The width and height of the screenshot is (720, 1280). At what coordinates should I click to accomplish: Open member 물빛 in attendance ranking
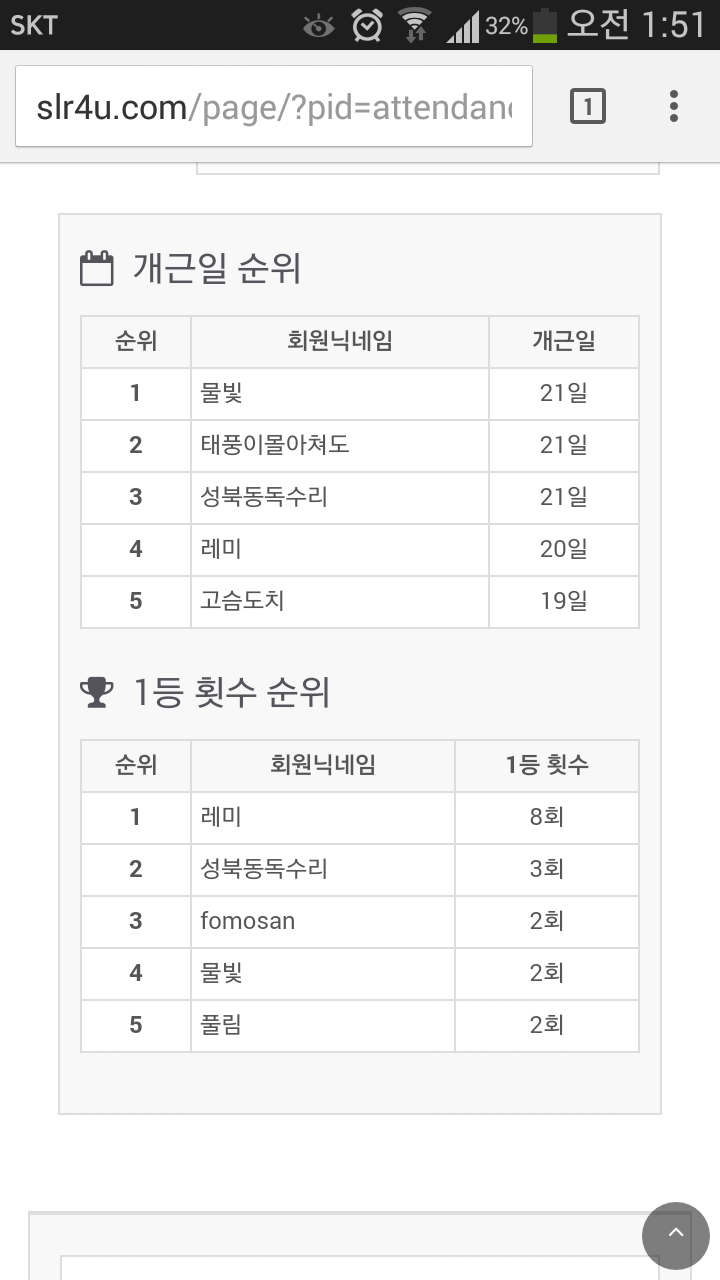click(x=222, y=393)
